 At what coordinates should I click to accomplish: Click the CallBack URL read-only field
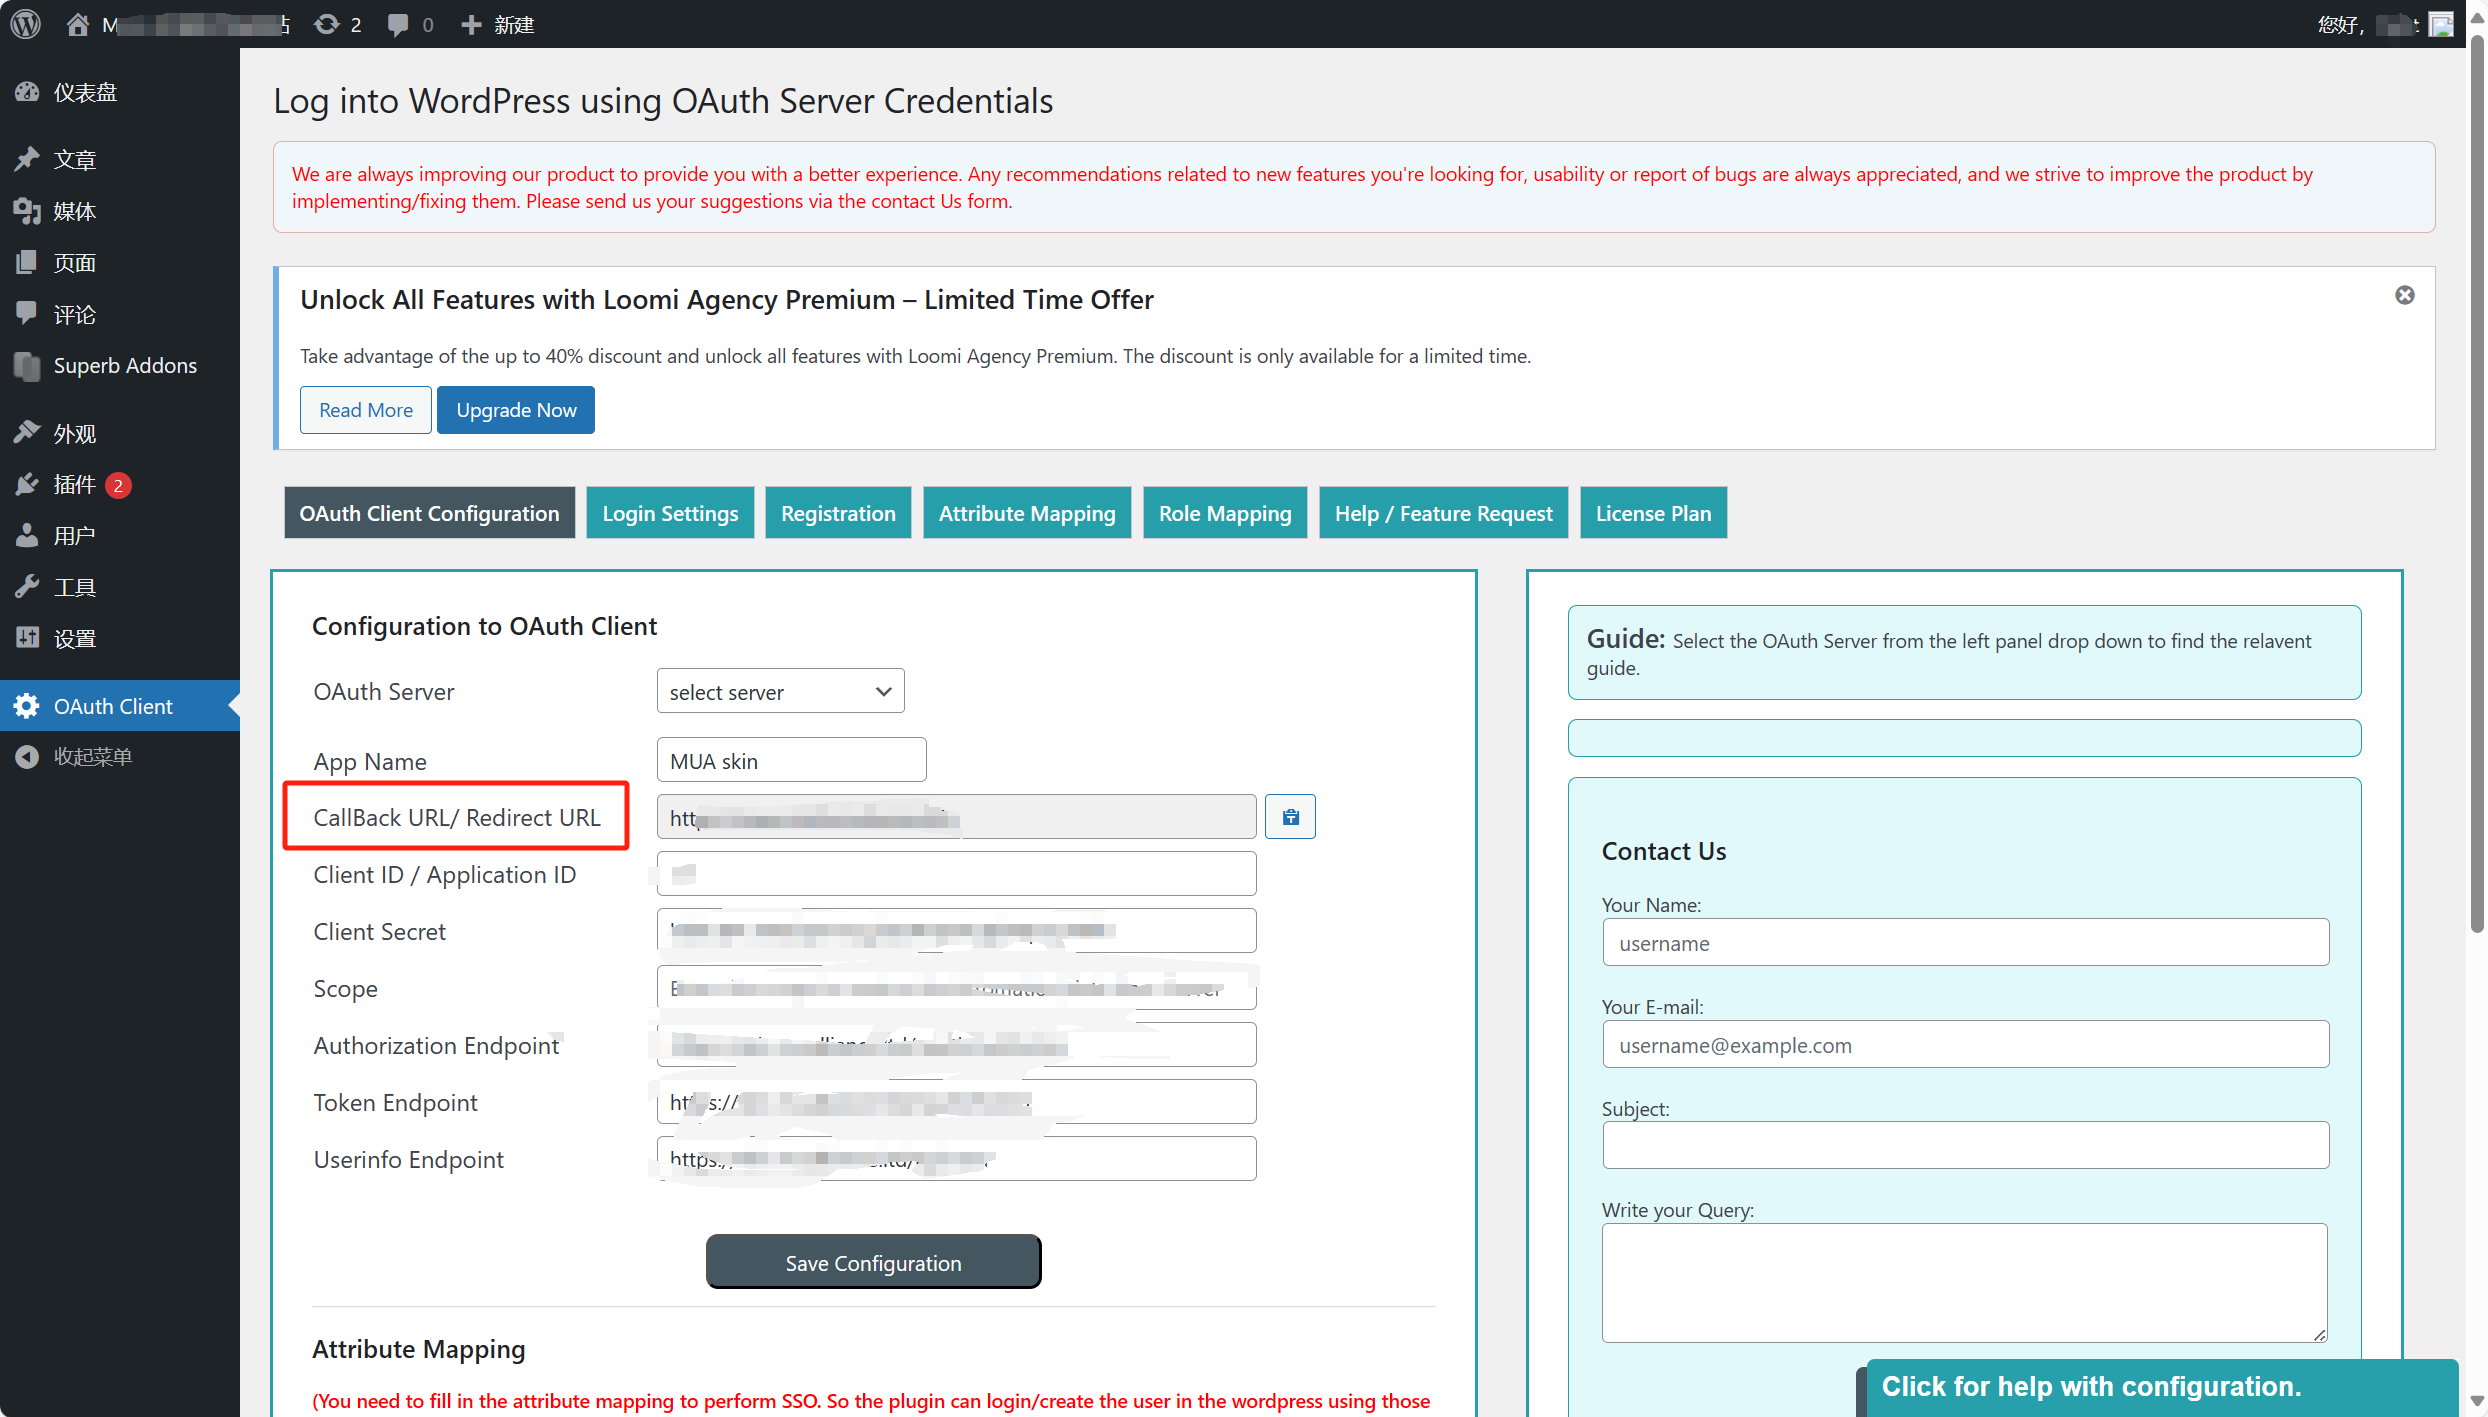click(956, 817)
